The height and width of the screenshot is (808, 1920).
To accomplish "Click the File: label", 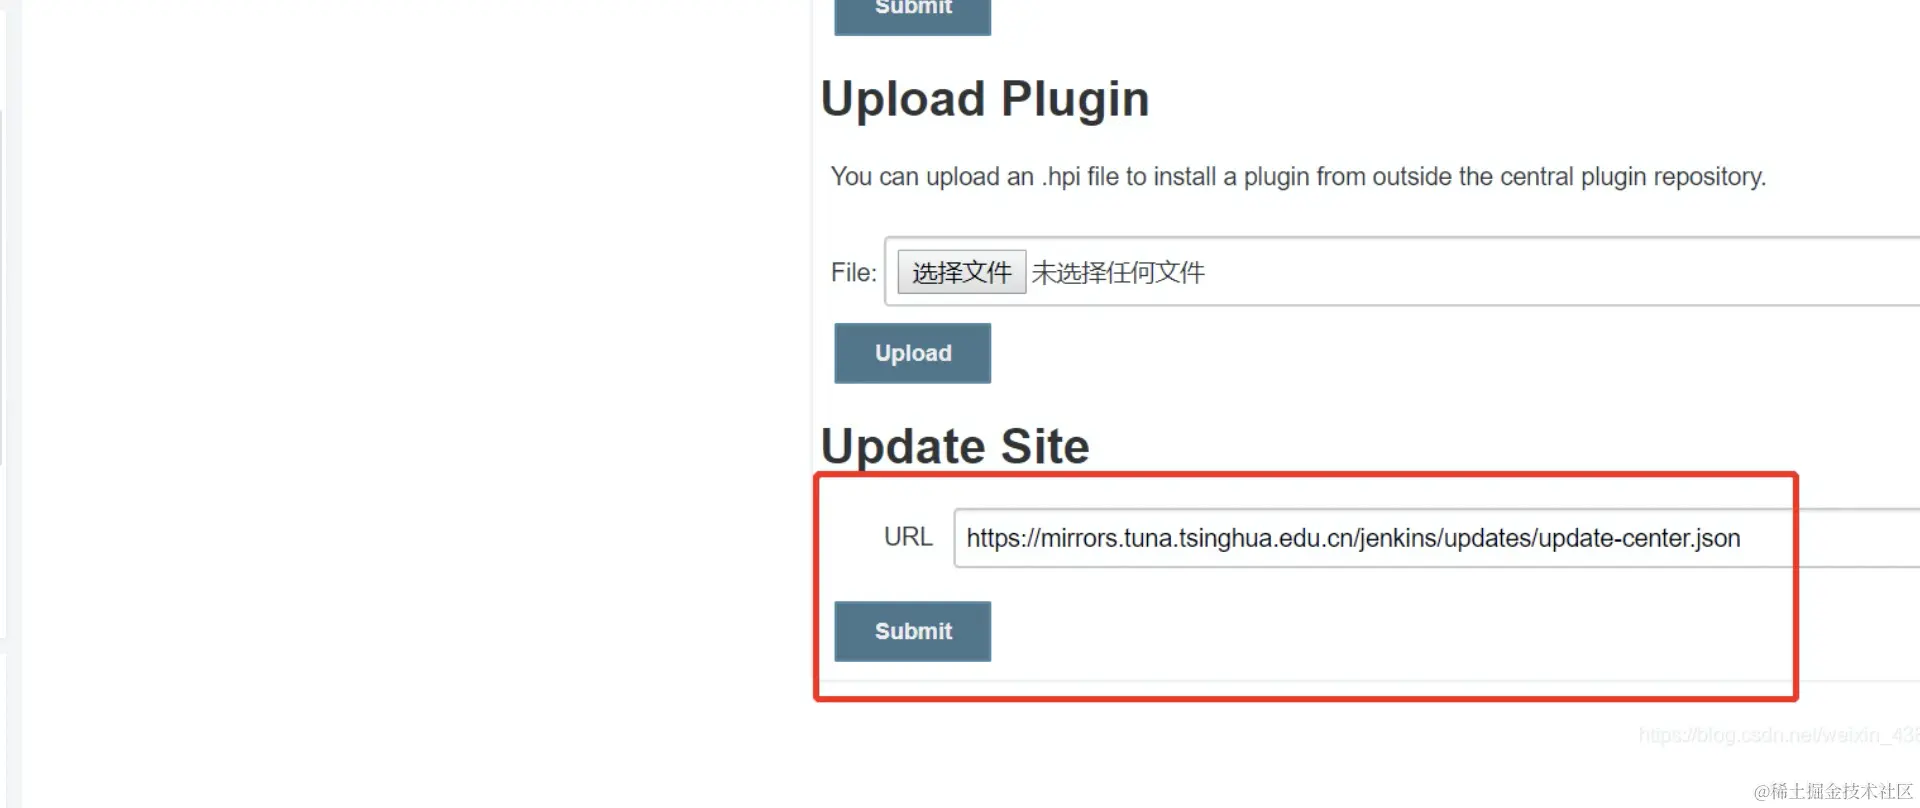I will (853, 272).
